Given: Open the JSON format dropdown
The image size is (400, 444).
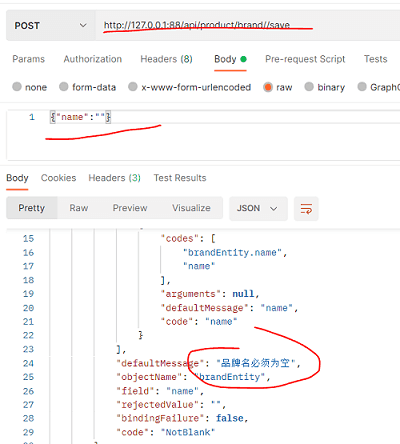Looking at the screenshot, I should tap(258, 208).
